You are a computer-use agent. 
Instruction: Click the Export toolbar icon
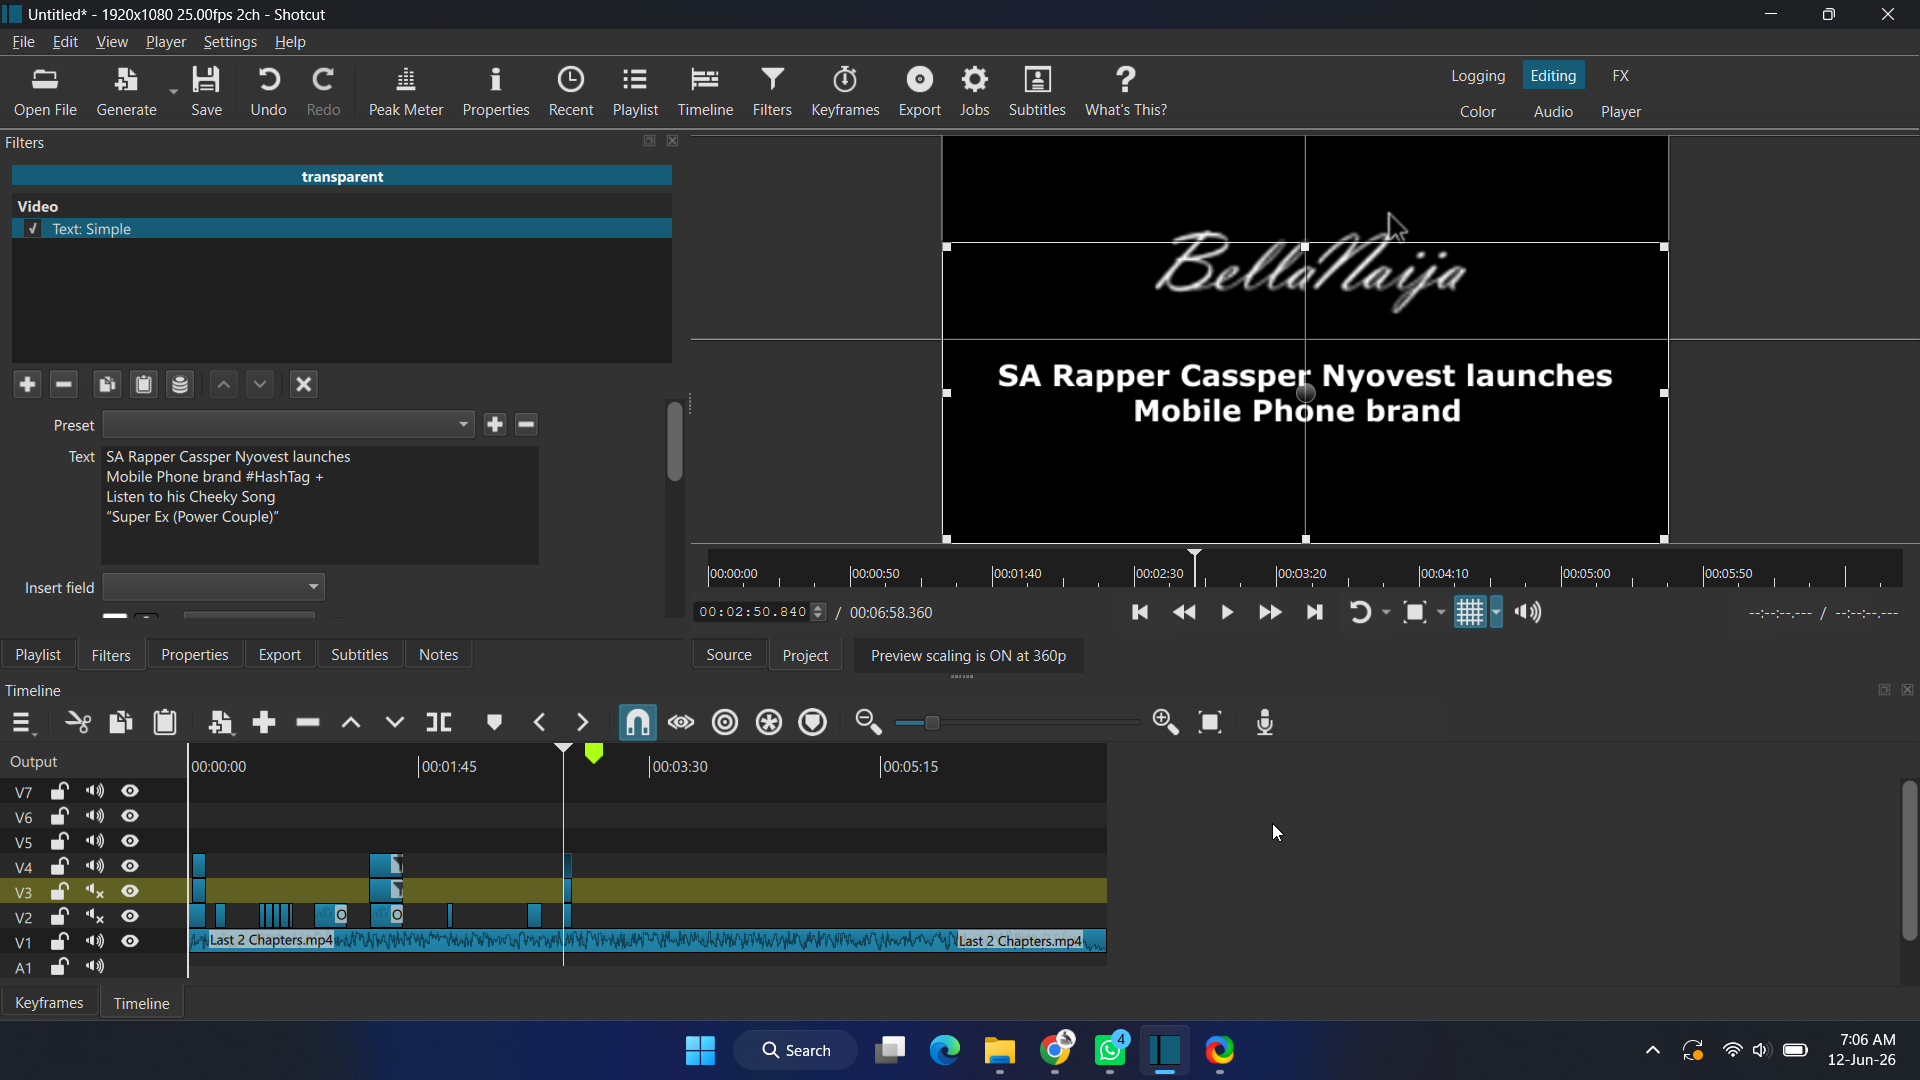919,92
